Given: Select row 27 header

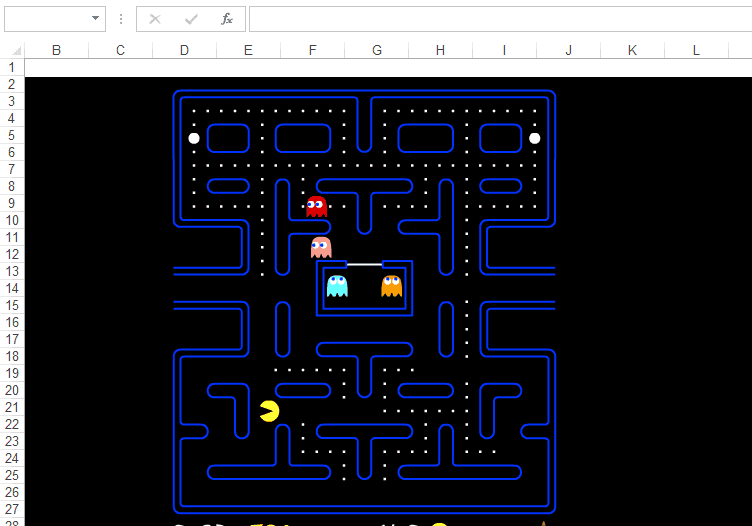Looking at the screenshot, I should click(12, 509).
